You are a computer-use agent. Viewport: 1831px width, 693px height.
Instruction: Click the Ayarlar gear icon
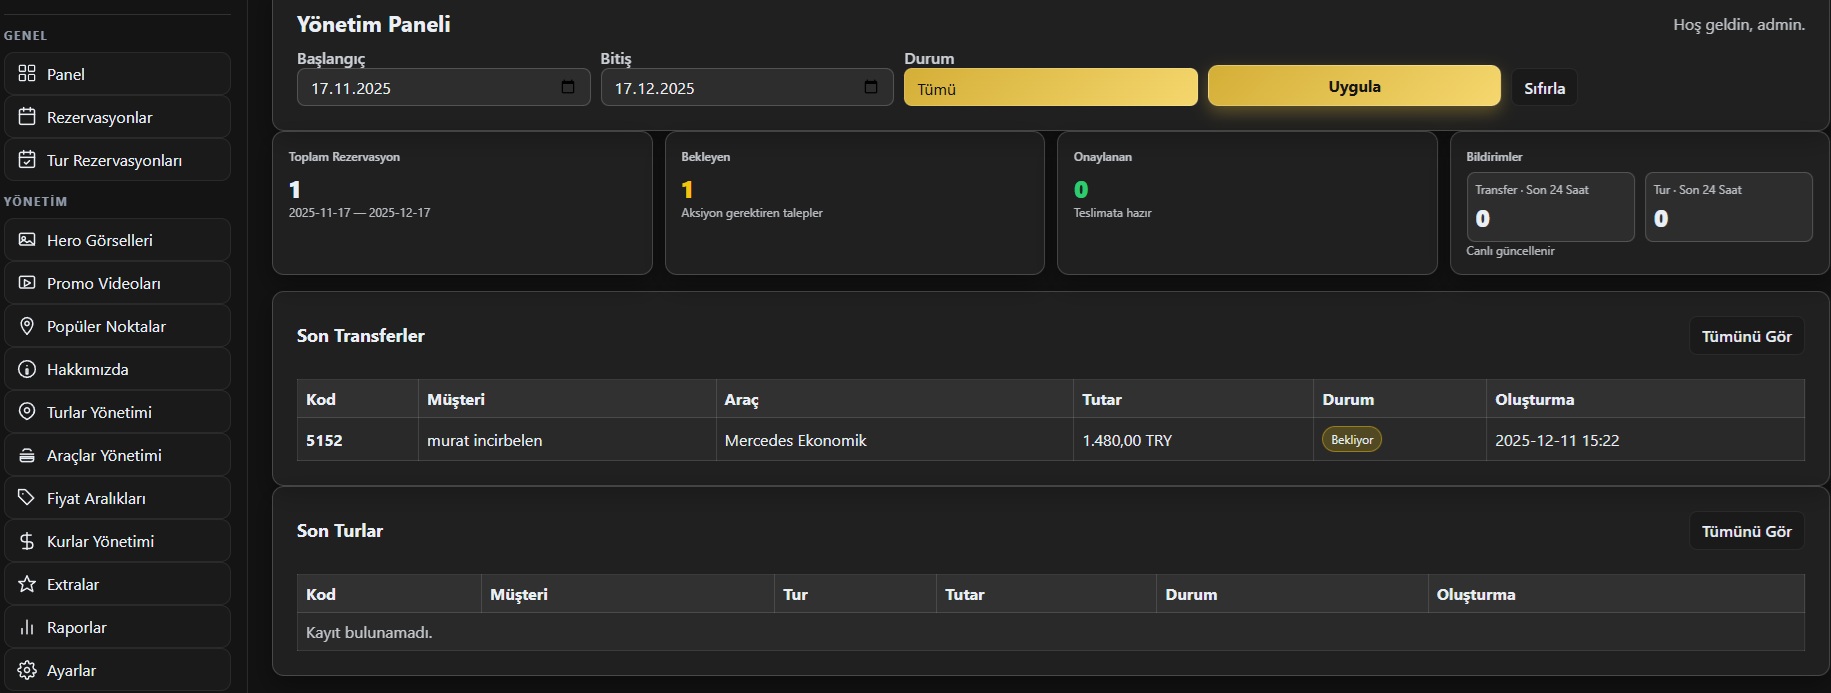tap(27, 670)
